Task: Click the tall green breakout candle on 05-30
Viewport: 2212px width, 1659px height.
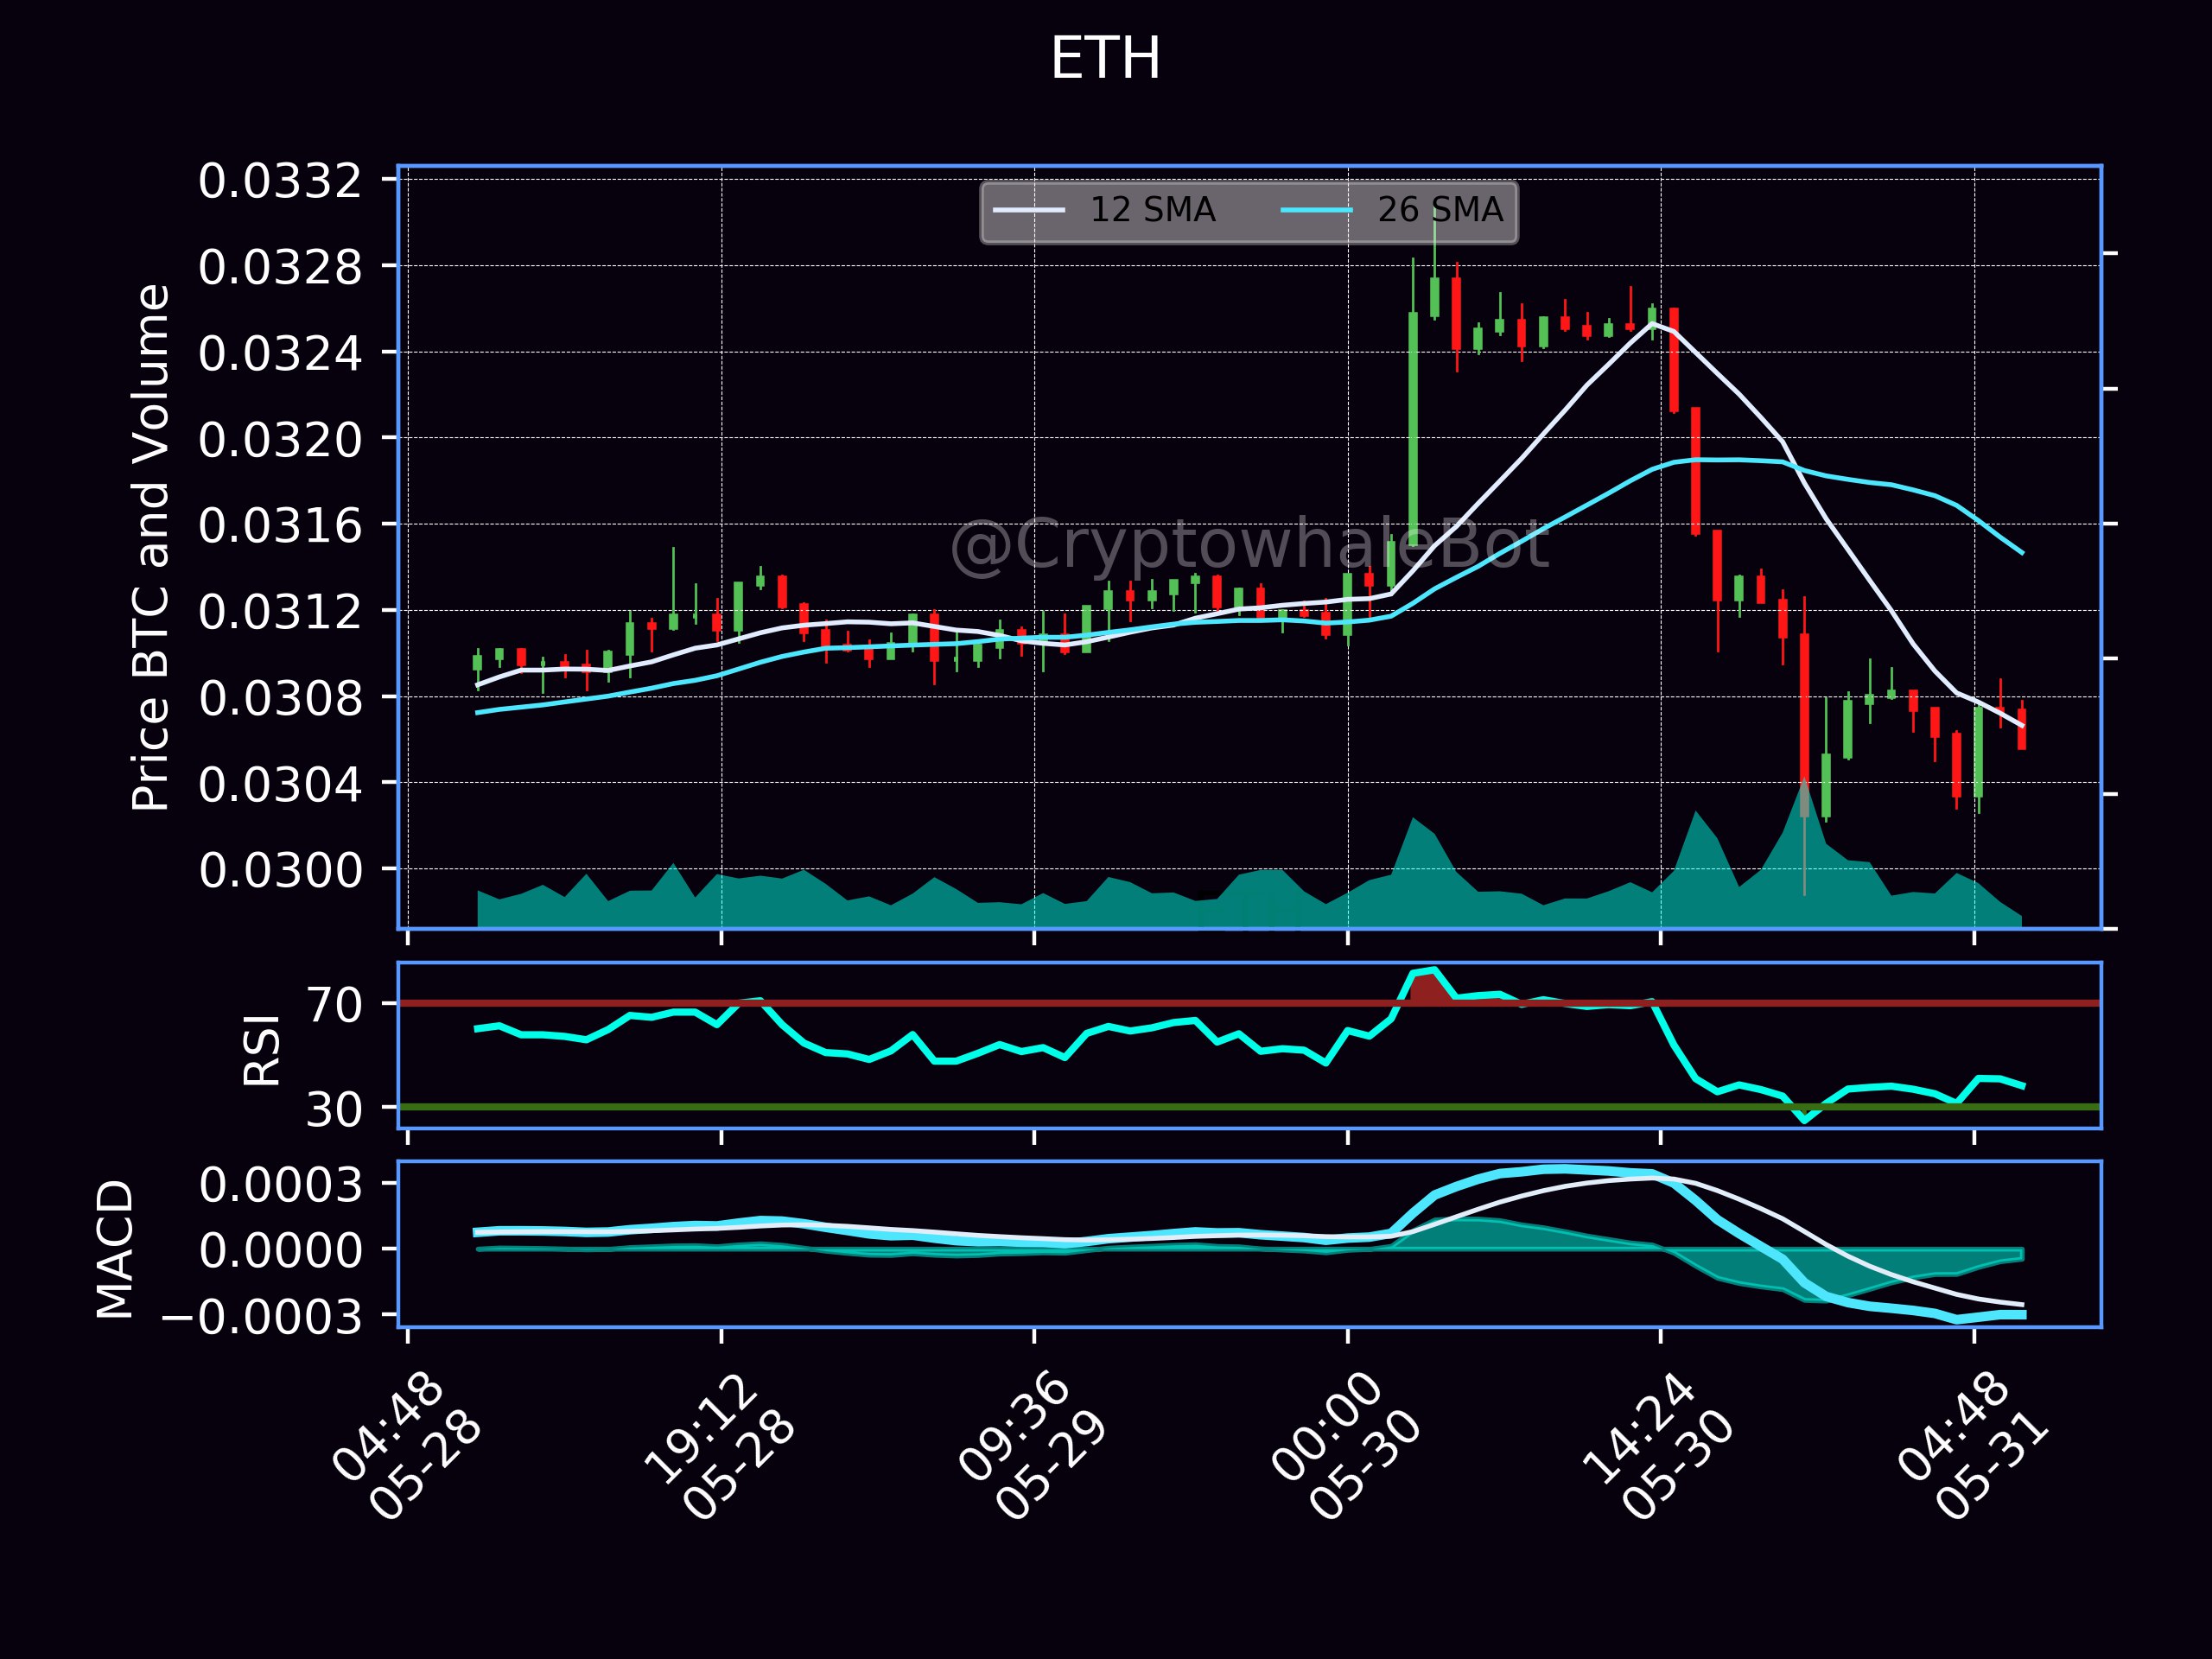Action: click(1413, 430)
